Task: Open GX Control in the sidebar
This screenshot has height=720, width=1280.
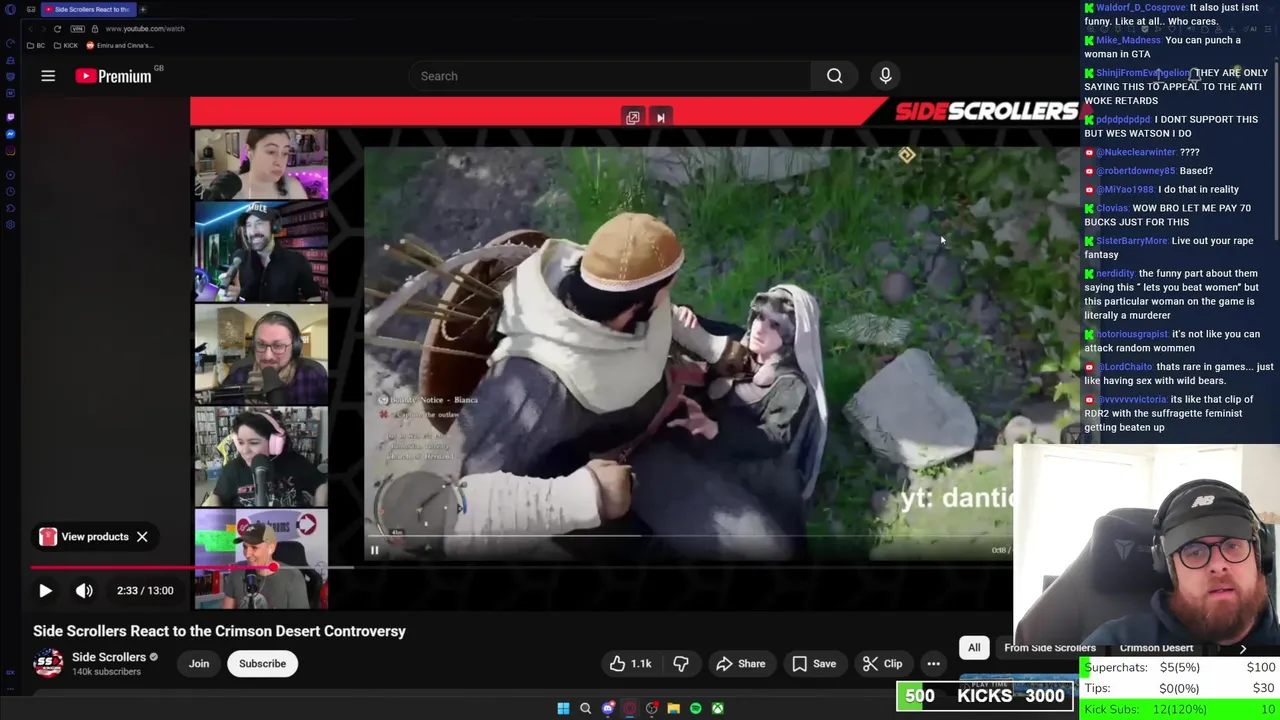Action: click(x=10, y=44)
